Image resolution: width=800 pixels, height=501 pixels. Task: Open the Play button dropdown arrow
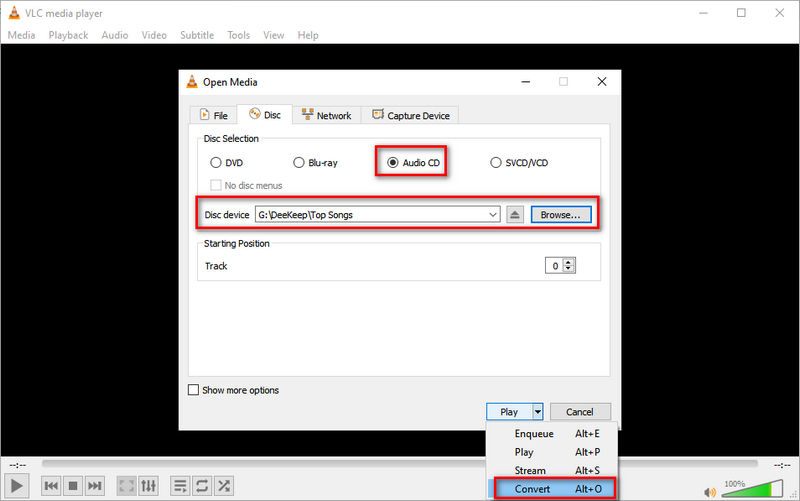pos(538,412)
